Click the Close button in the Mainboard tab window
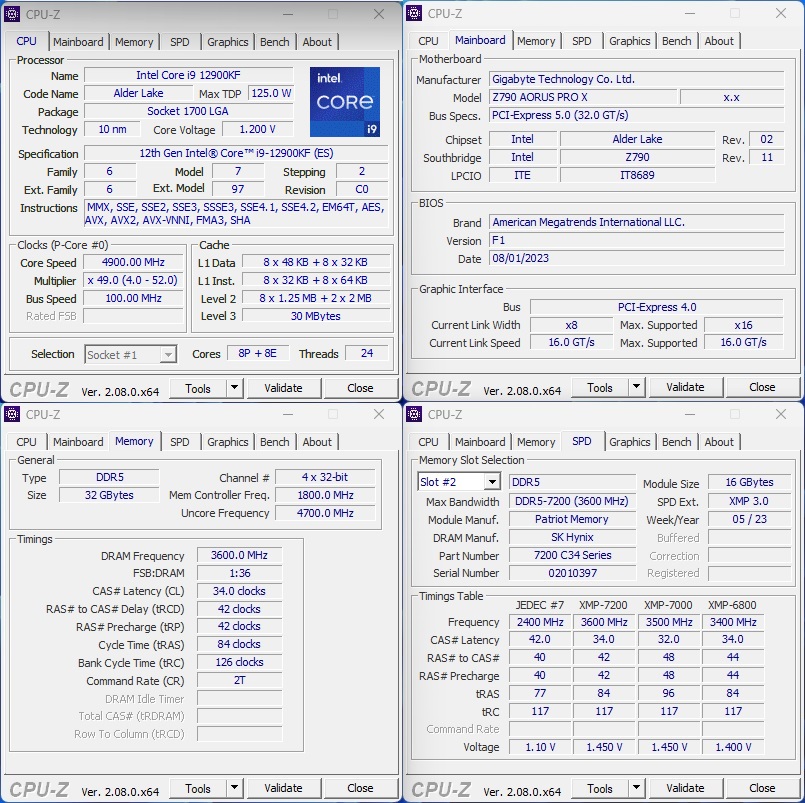The height and width of the screenshot is (803, 805). [x=762, y=387]
